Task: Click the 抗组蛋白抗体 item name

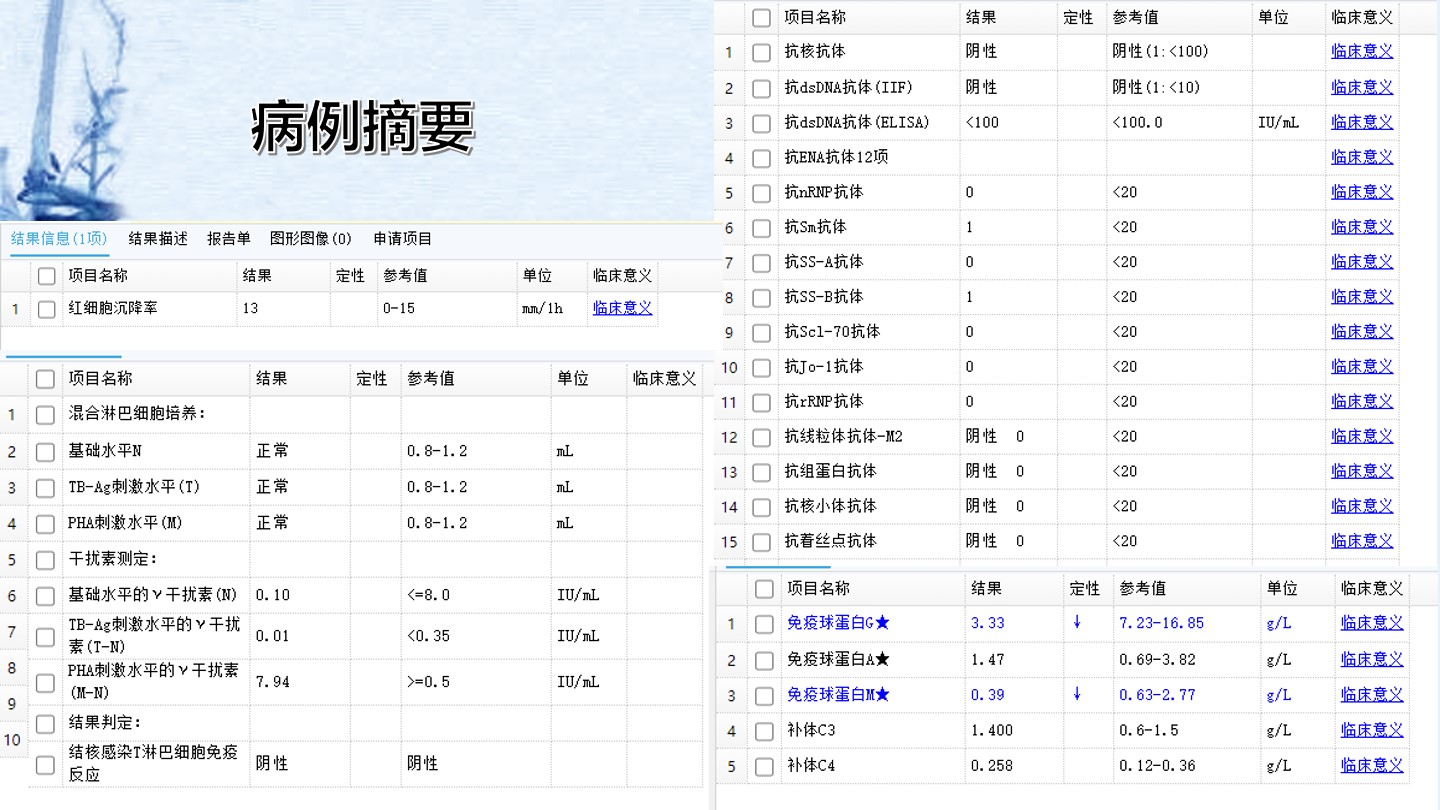Action: [831, 471]
